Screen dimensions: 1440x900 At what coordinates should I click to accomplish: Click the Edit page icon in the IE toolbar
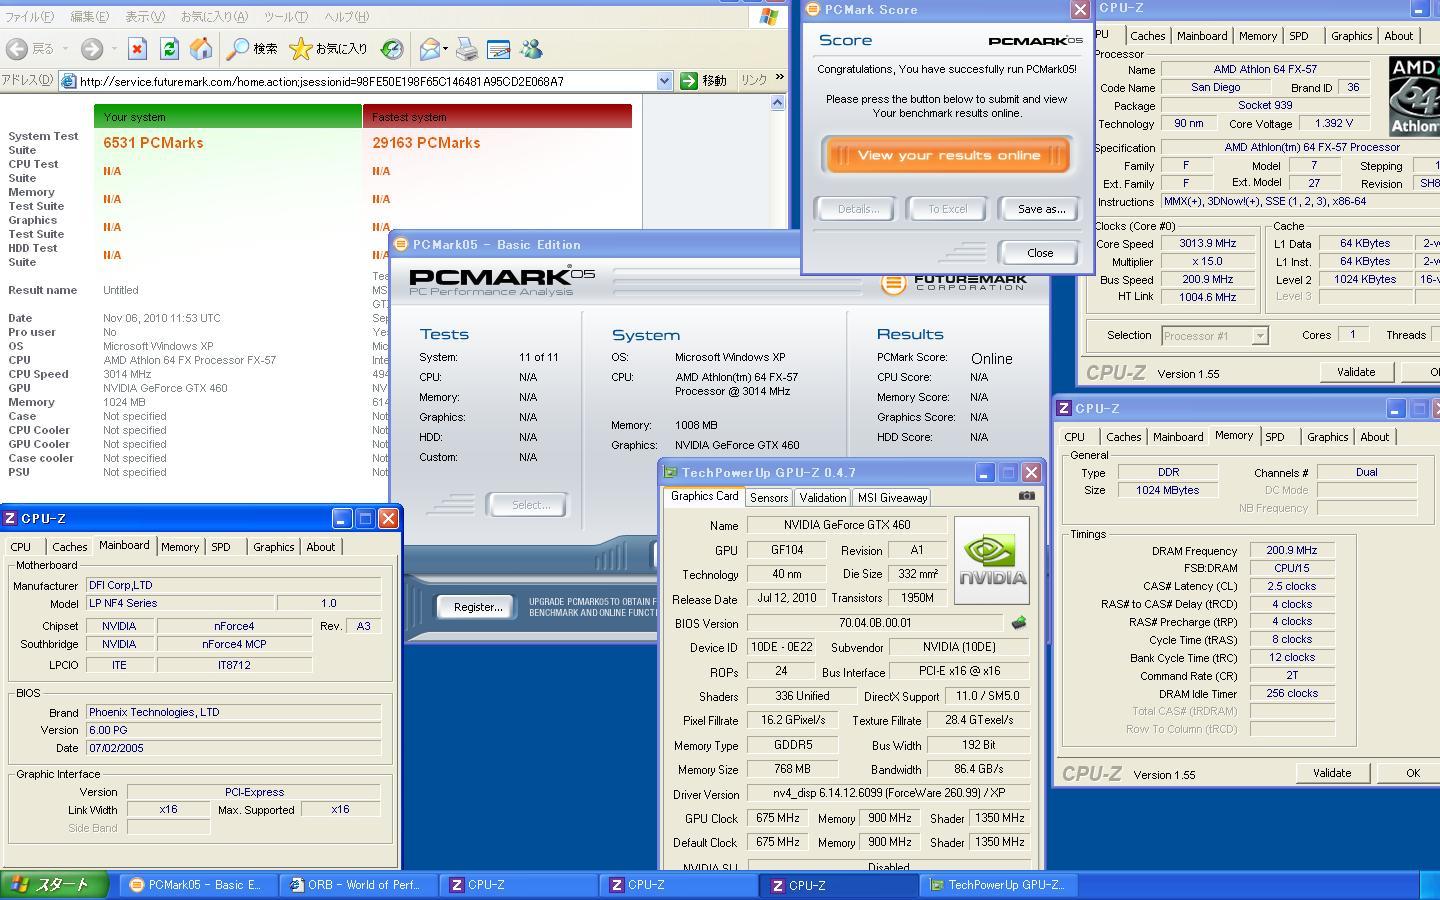coord(498,49)
